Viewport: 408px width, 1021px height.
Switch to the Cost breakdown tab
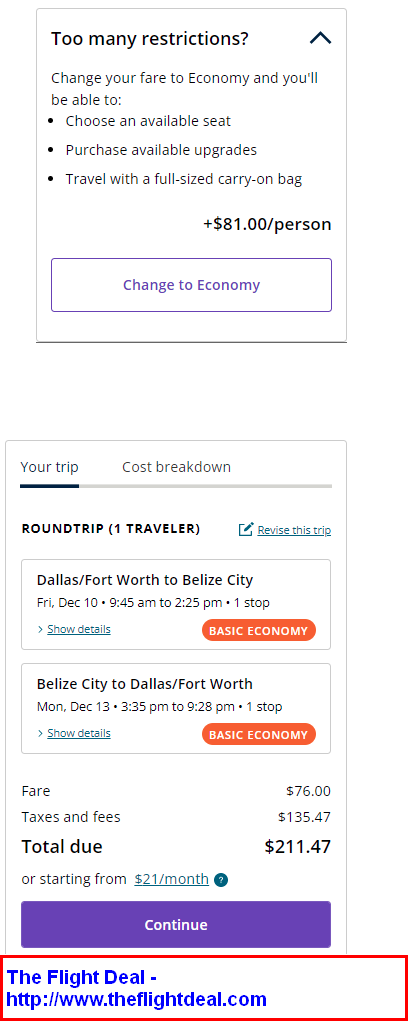coord(176,467)
